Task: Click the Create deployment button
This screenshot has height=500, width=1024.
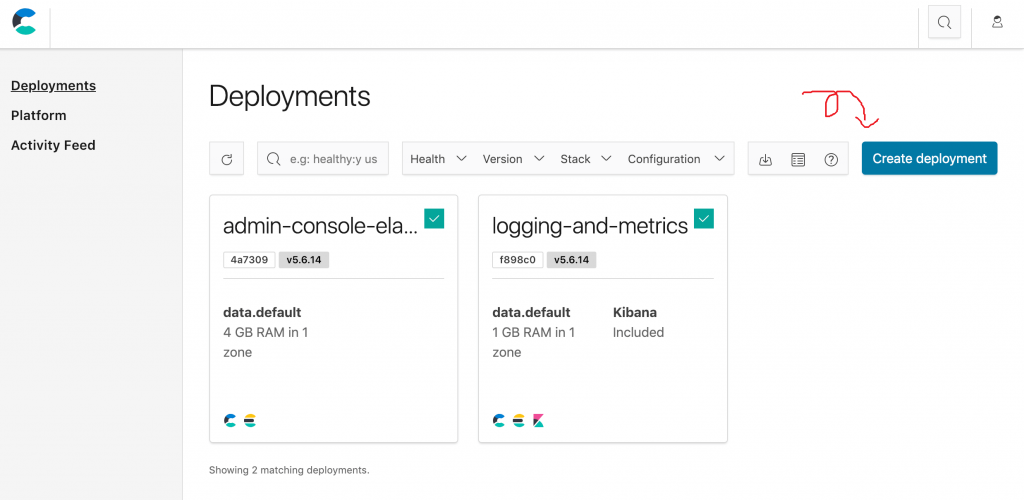Action: pyautogui.click(x=929, y=158)
